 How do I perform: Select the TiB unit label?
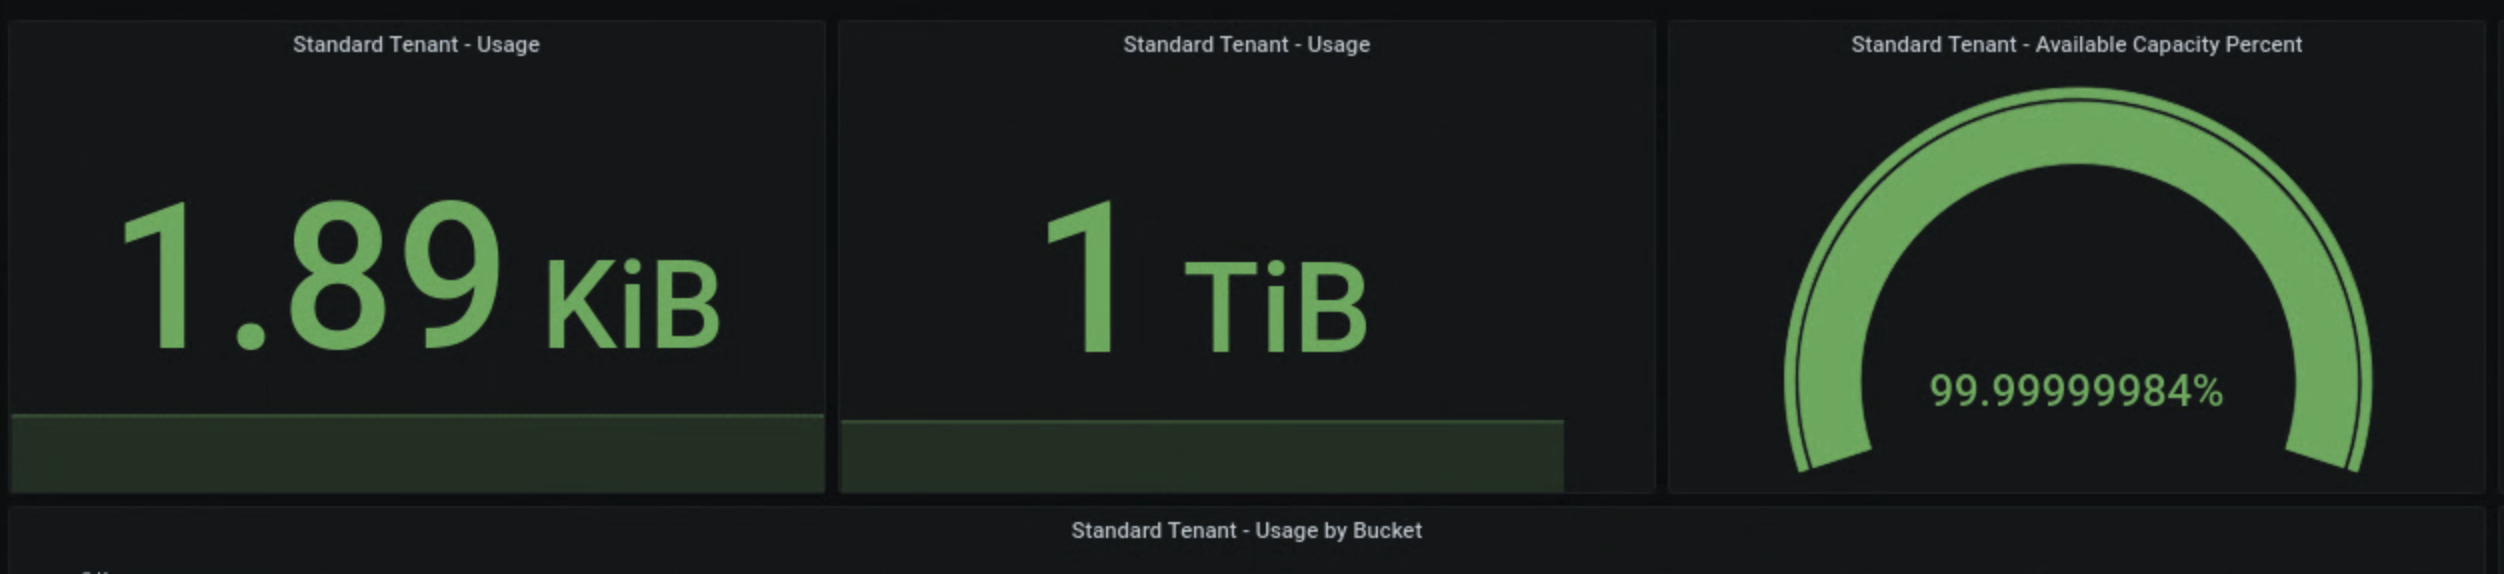[x=1275, y=307]
